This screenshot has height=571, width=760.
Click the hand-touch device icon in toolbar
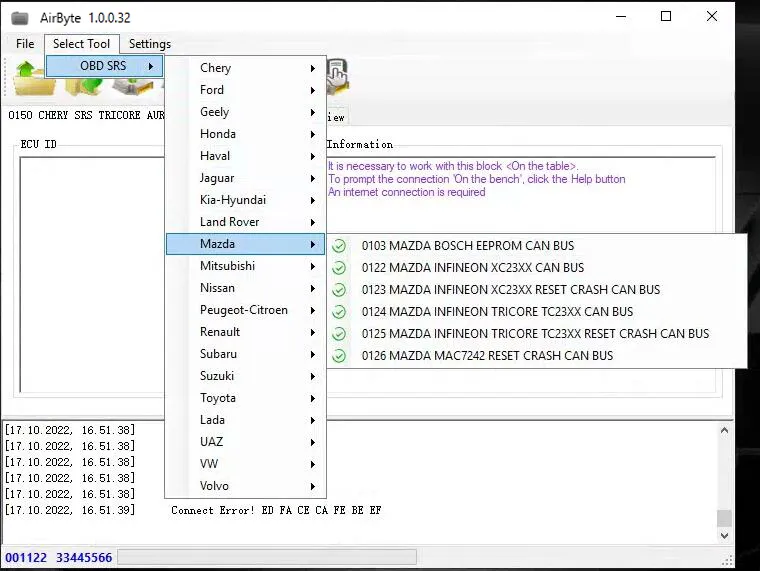point(337,75)
